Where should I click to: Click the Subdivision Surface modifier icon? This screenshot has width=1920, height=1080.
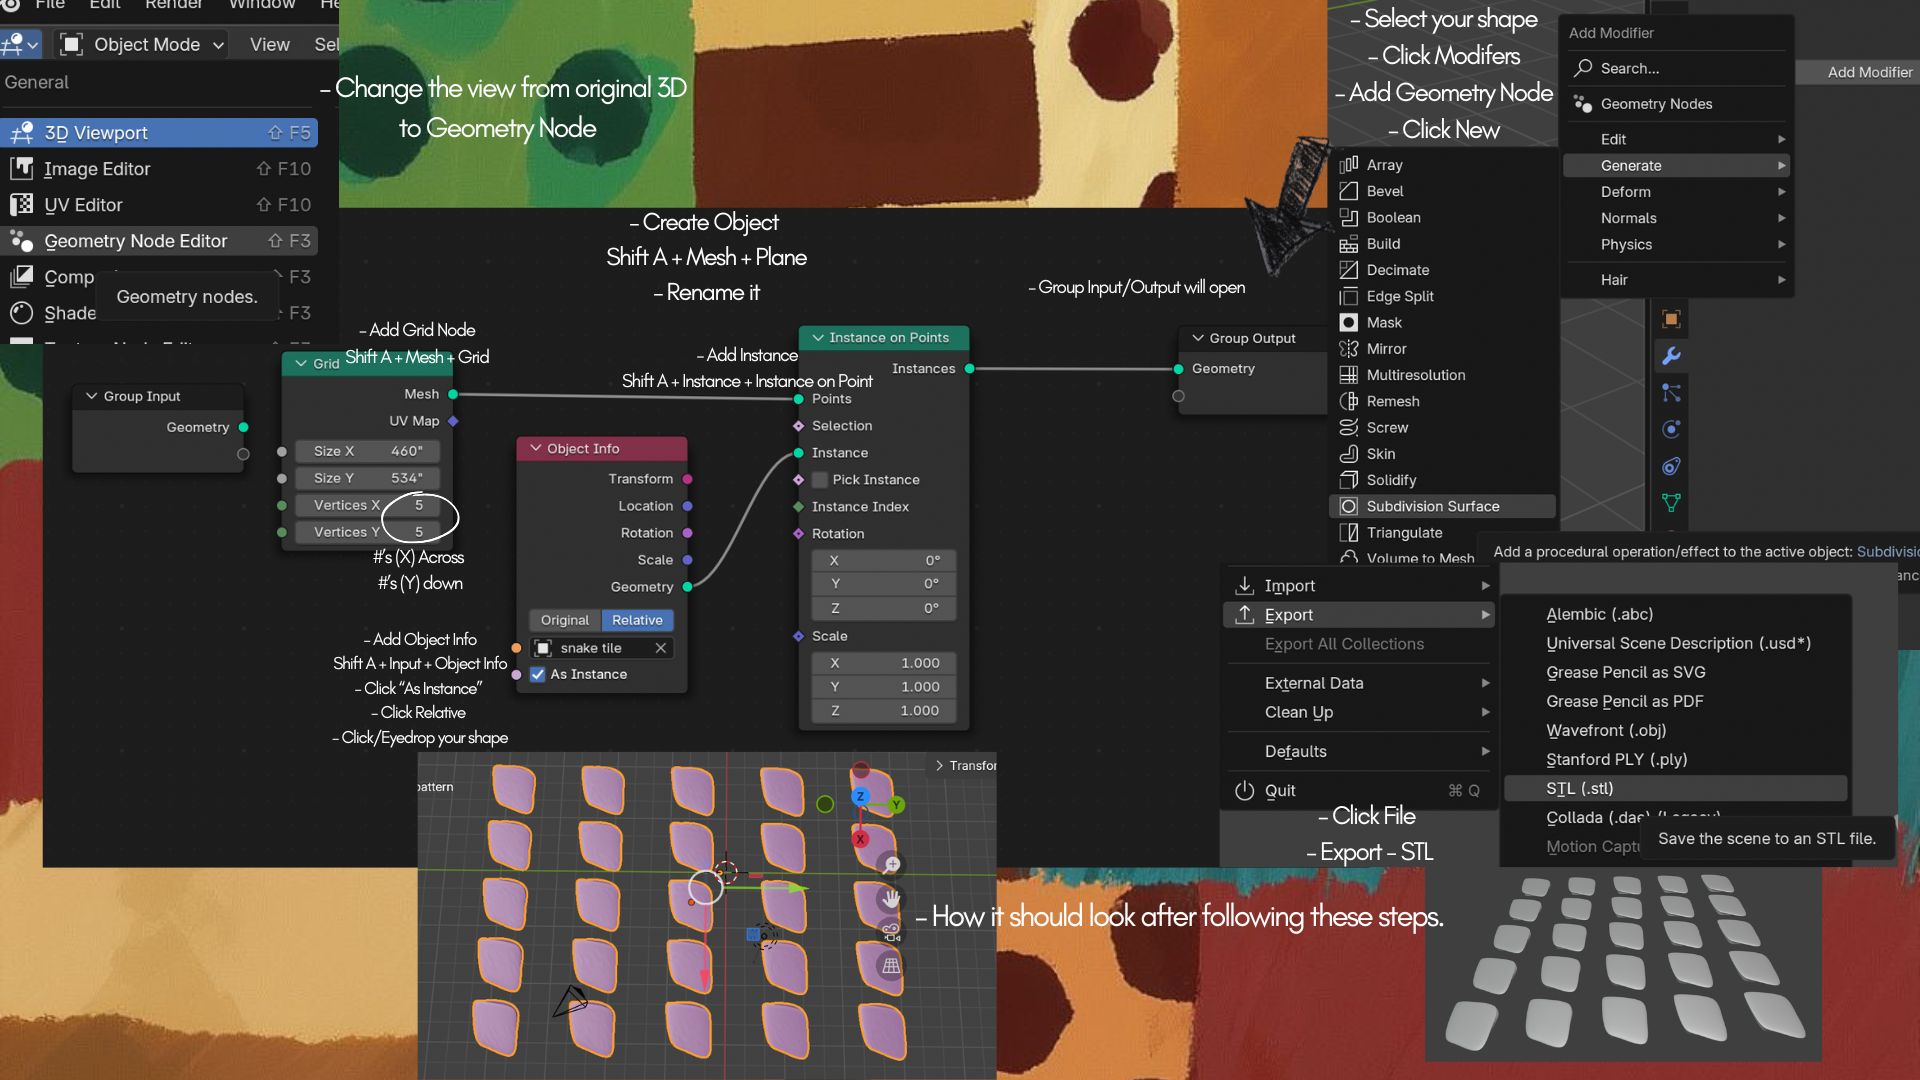coord(1349,506)
